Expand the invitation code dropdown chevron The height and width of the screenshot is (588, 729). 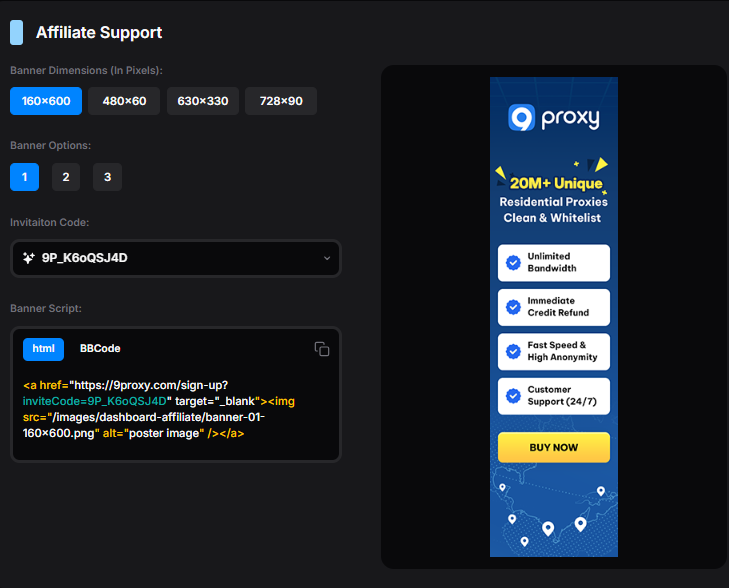click(x=327, y=258)
